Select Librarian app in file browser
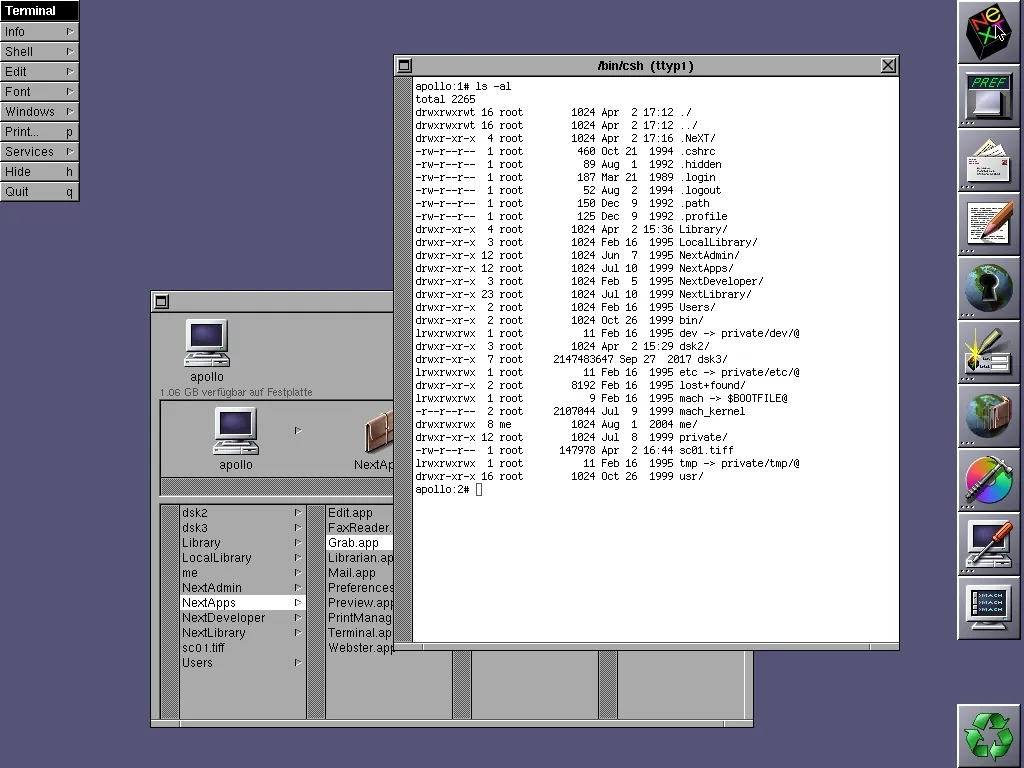 (x=359, y=558)
